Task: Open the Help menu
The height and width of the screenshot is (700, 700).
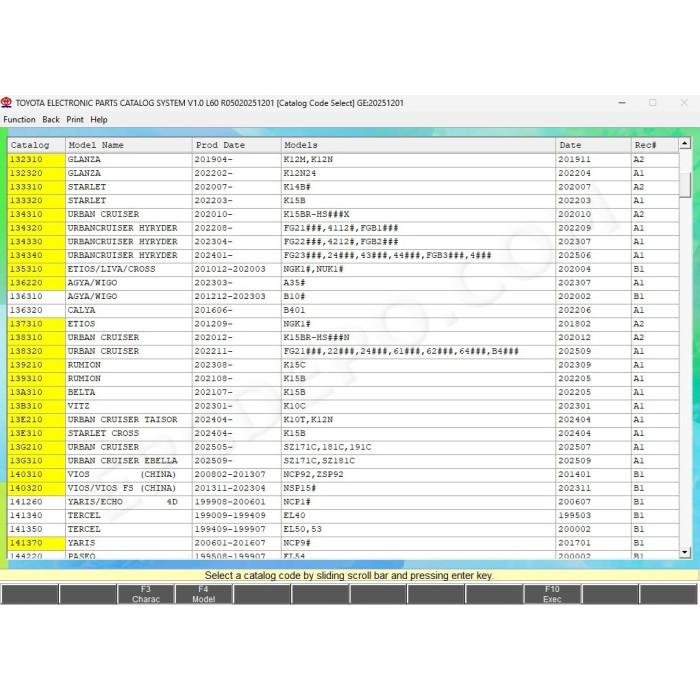Action: 99,120
